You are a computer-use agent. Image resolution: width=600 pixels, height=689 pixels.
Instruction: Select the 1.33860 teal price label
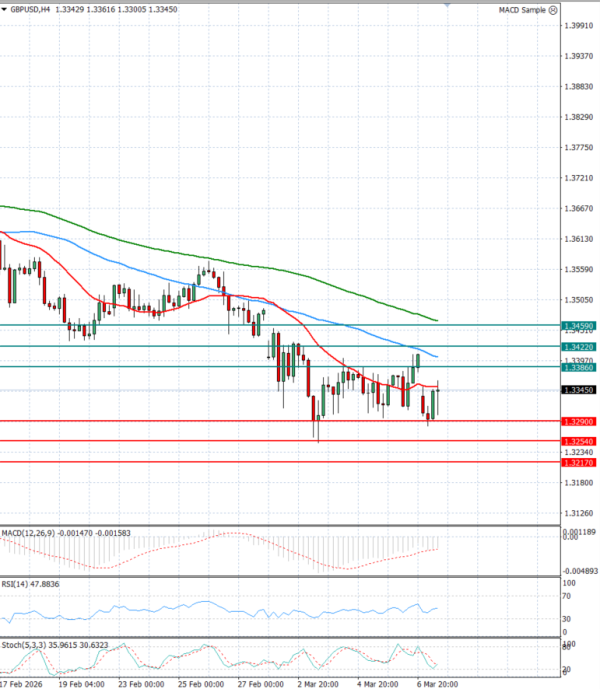point(579,368)
